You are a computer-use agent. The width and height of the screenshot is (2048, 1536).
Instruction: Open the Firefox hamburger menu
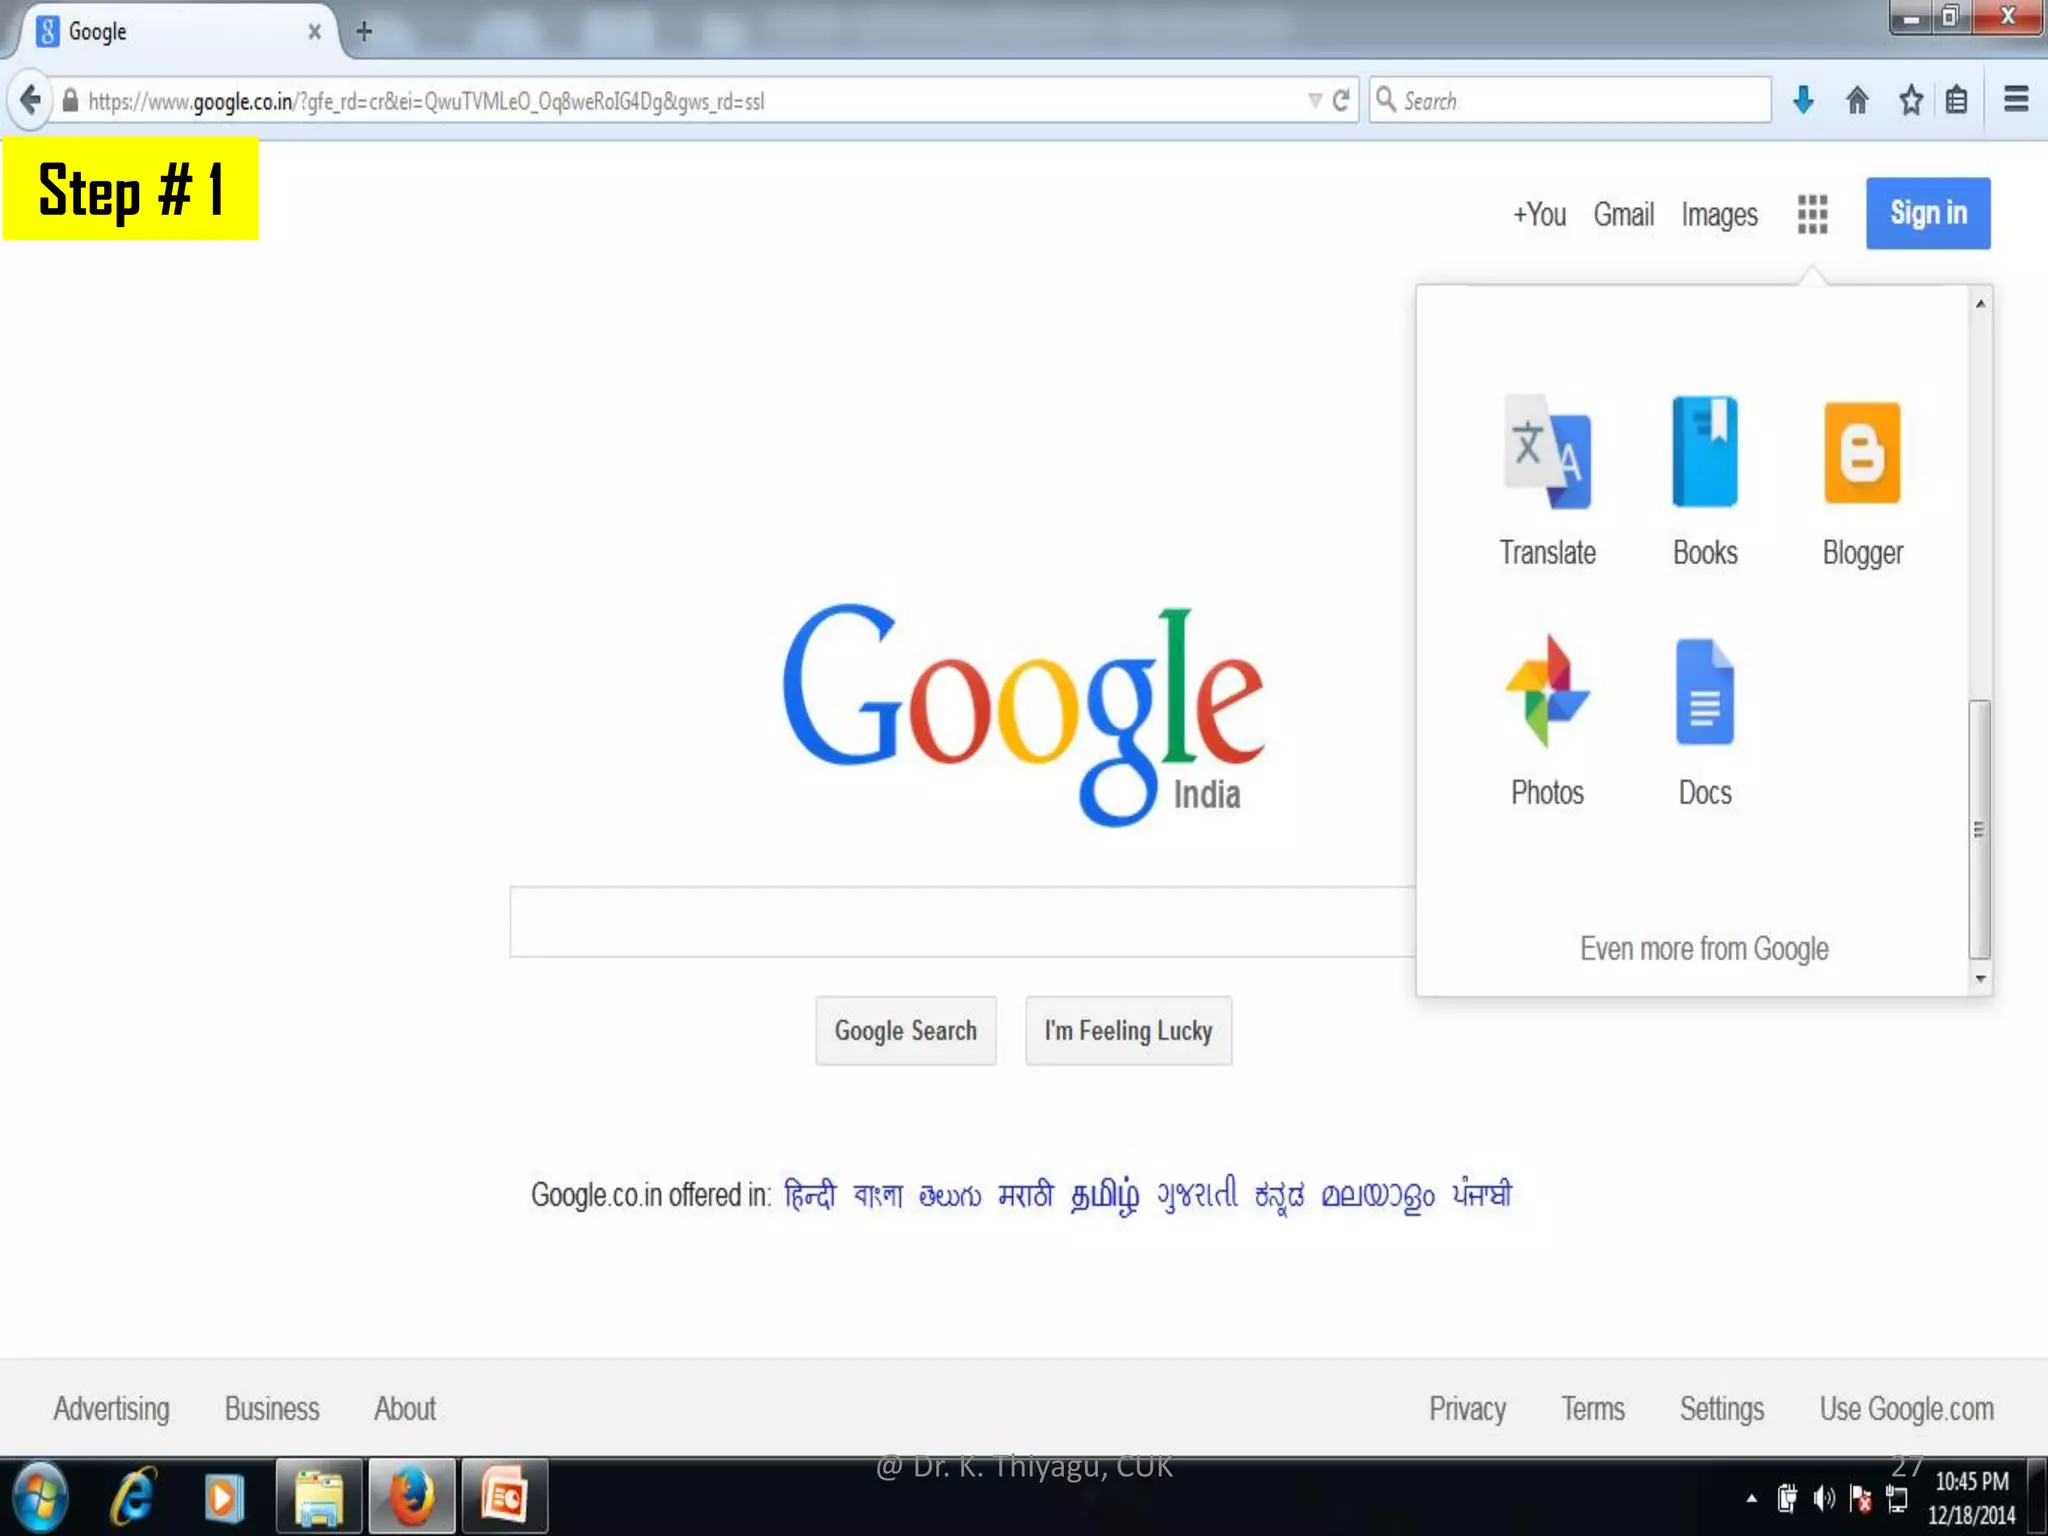(x=2016, y=100)
